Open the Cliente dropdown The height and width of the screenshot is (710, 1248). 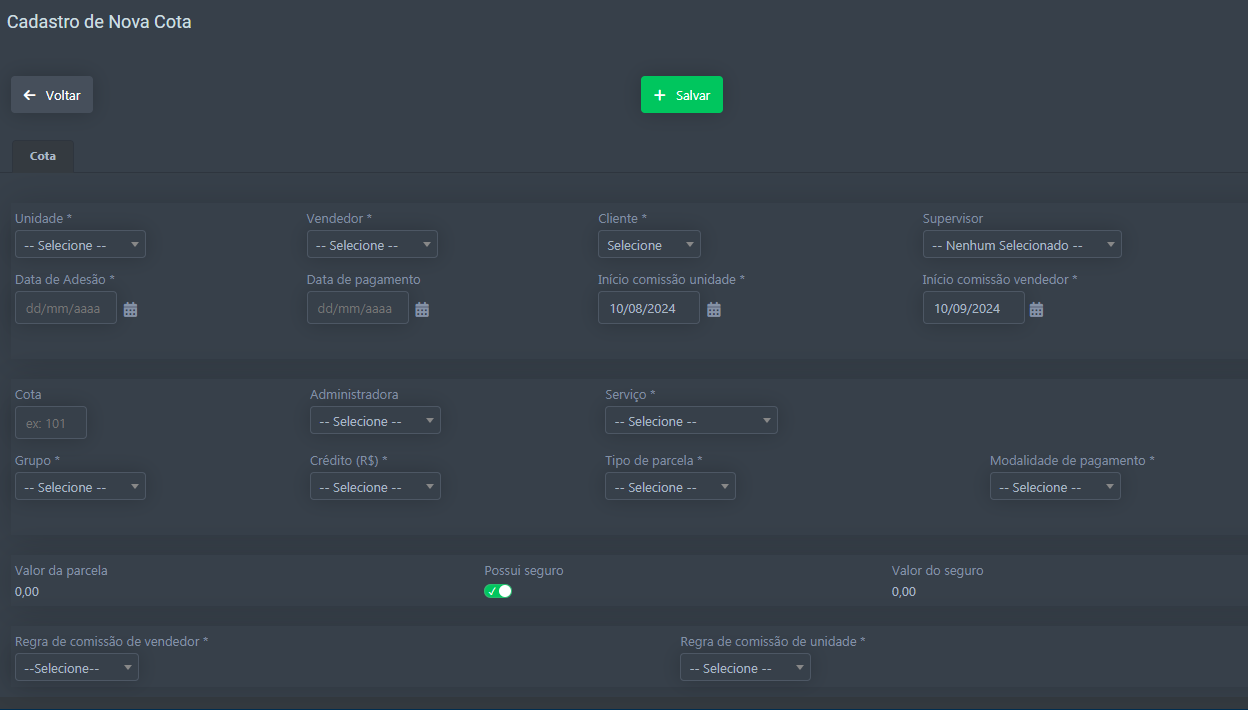(x=649, y=245)
